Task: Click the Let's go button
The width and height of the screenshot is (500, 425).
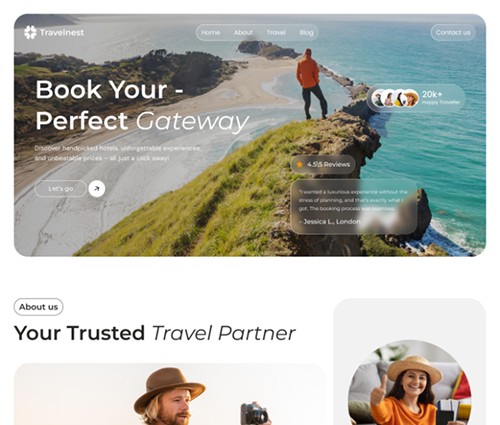Action: [x=61, y=189]
